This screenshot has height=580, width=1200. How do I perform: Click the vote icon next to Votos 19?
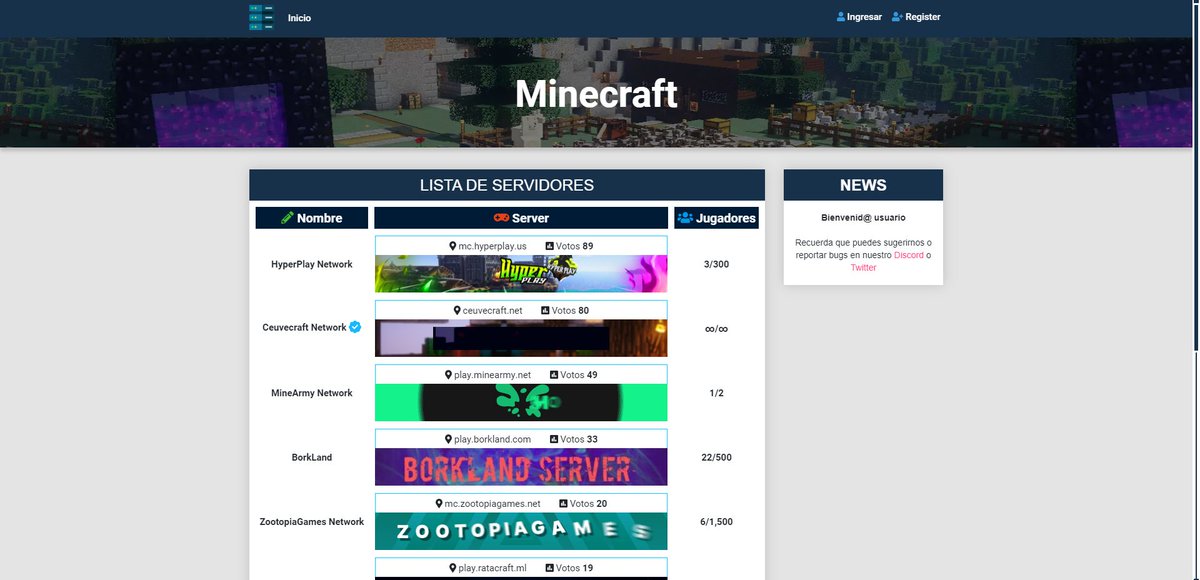click(550, 568)
